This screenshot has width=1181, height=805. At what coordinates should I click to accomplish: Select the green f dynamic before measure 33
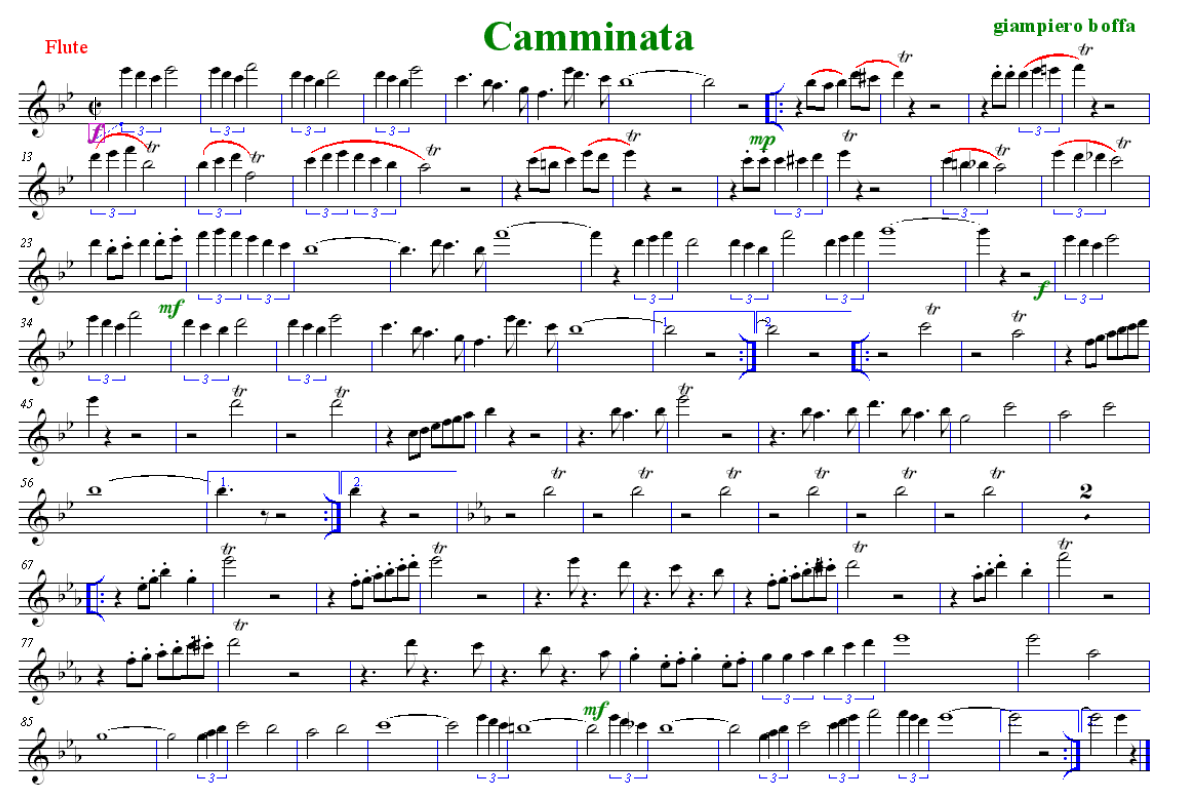(x=1042, y=289)
